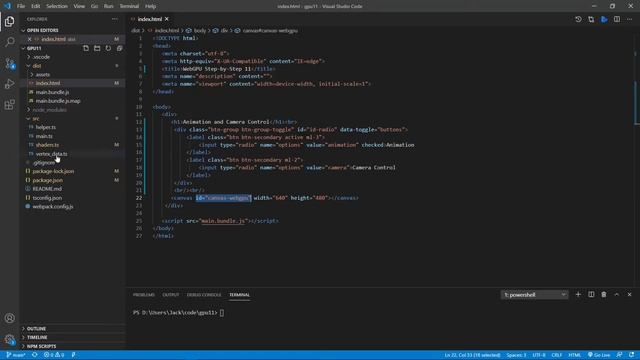640x360 pixels.
Task: Close index.html in Open Editors list
Action: click(x=29, y=39)
